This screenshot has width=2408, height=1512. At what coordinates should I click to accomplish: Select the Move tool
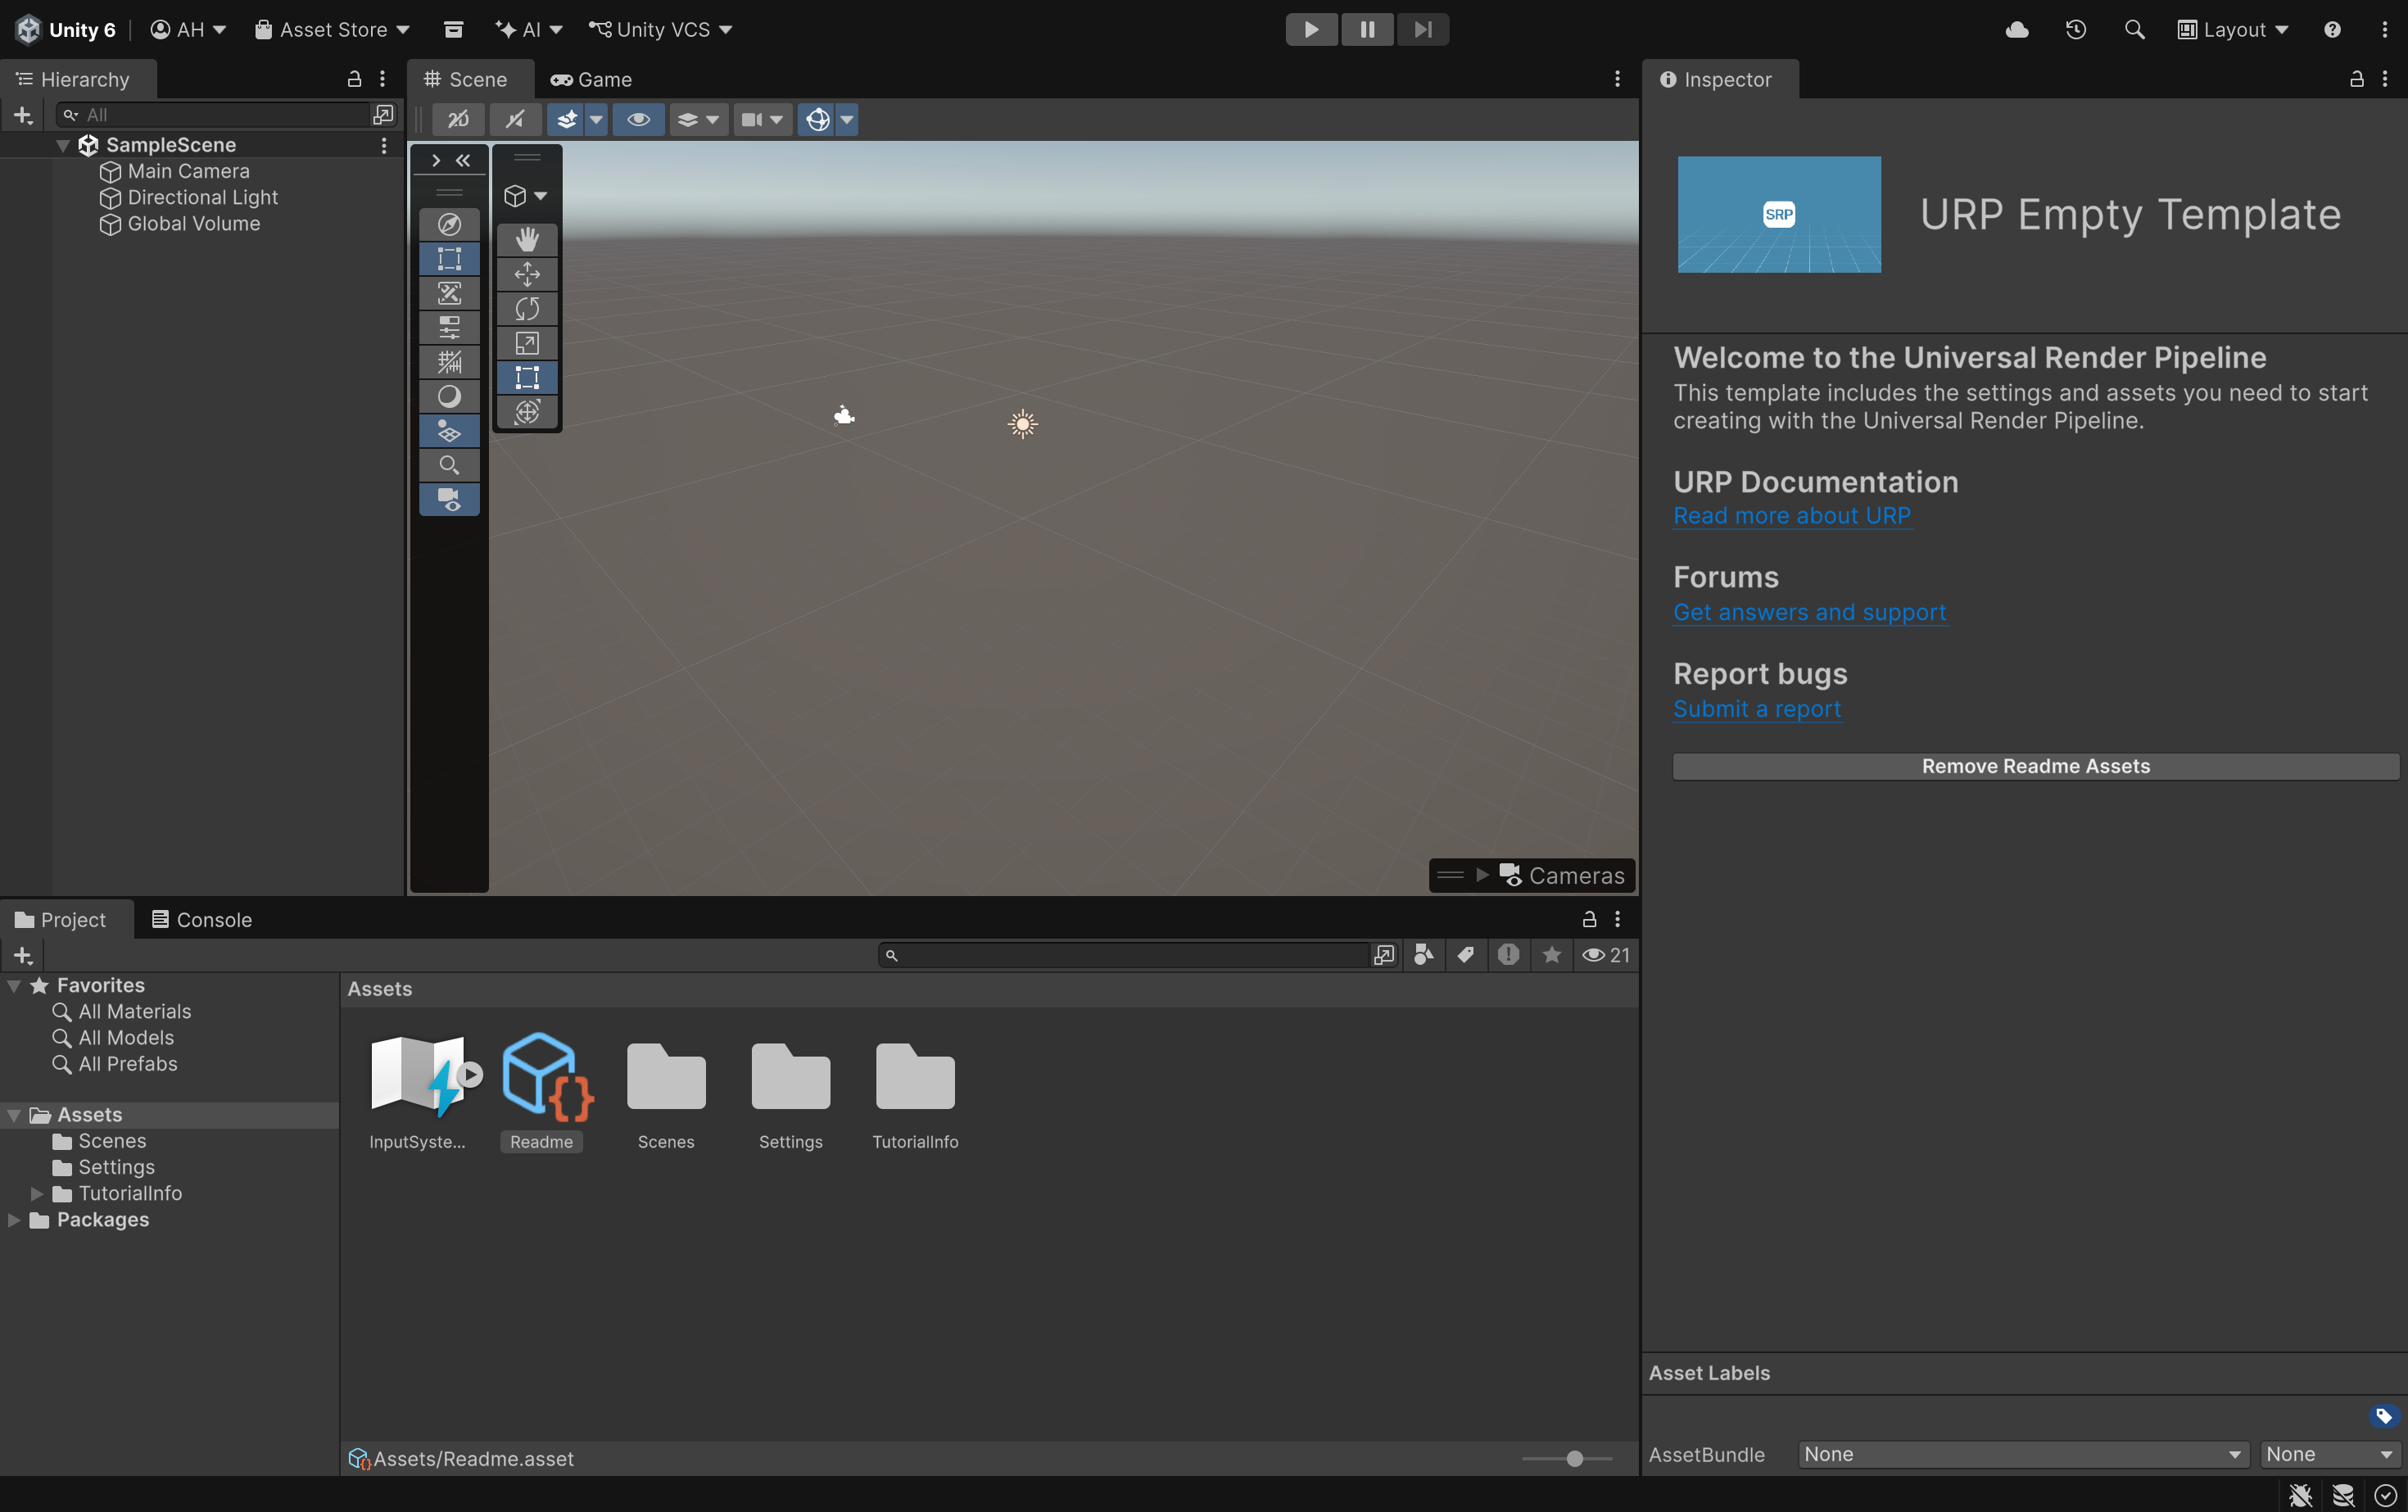tap(527, 274)
